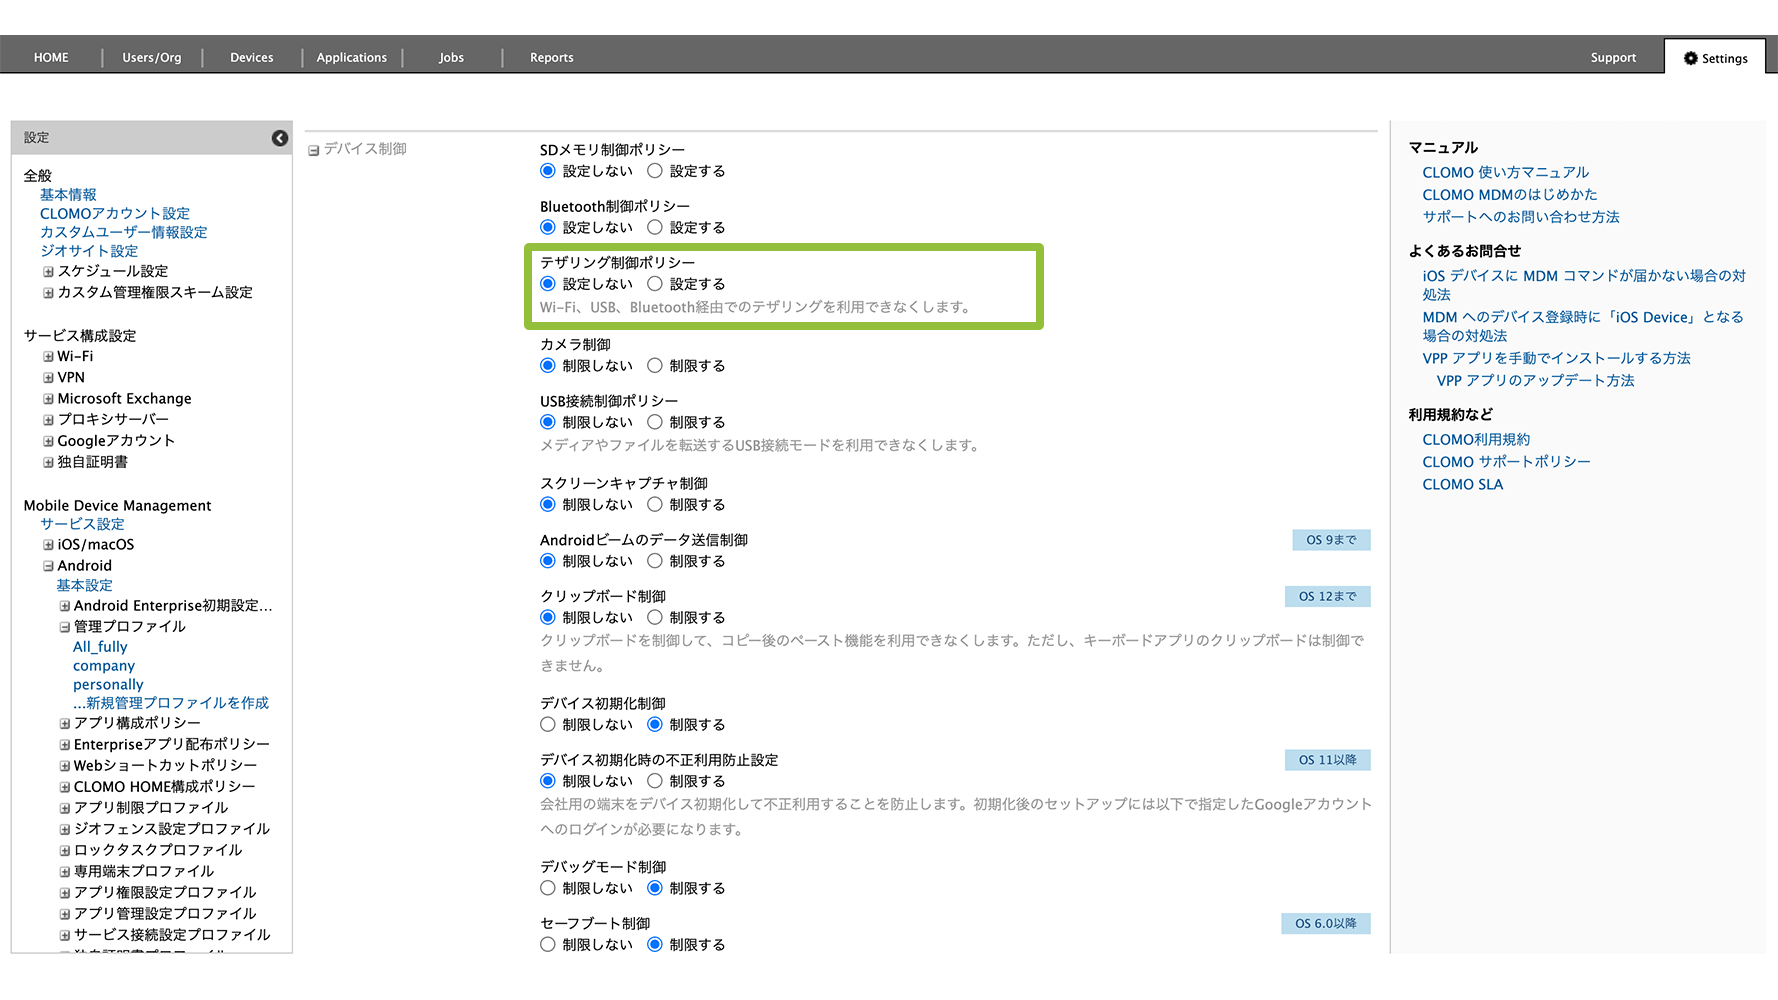Viewport: 1778px width, 1000px height.
Task: Select 制限する for カメラ制御
Action: coord(655,366)
